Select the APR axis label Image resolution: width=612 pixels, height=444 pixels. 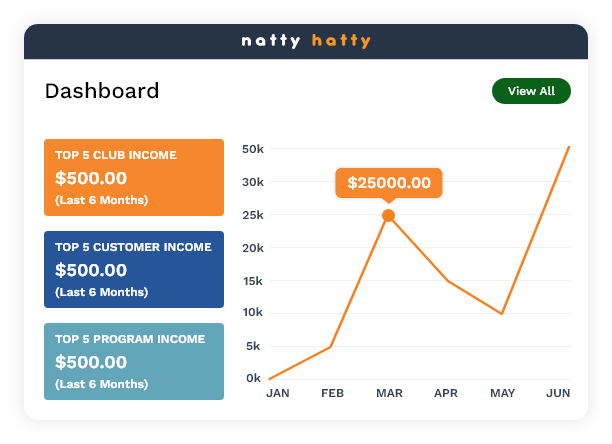click(446, 394)
